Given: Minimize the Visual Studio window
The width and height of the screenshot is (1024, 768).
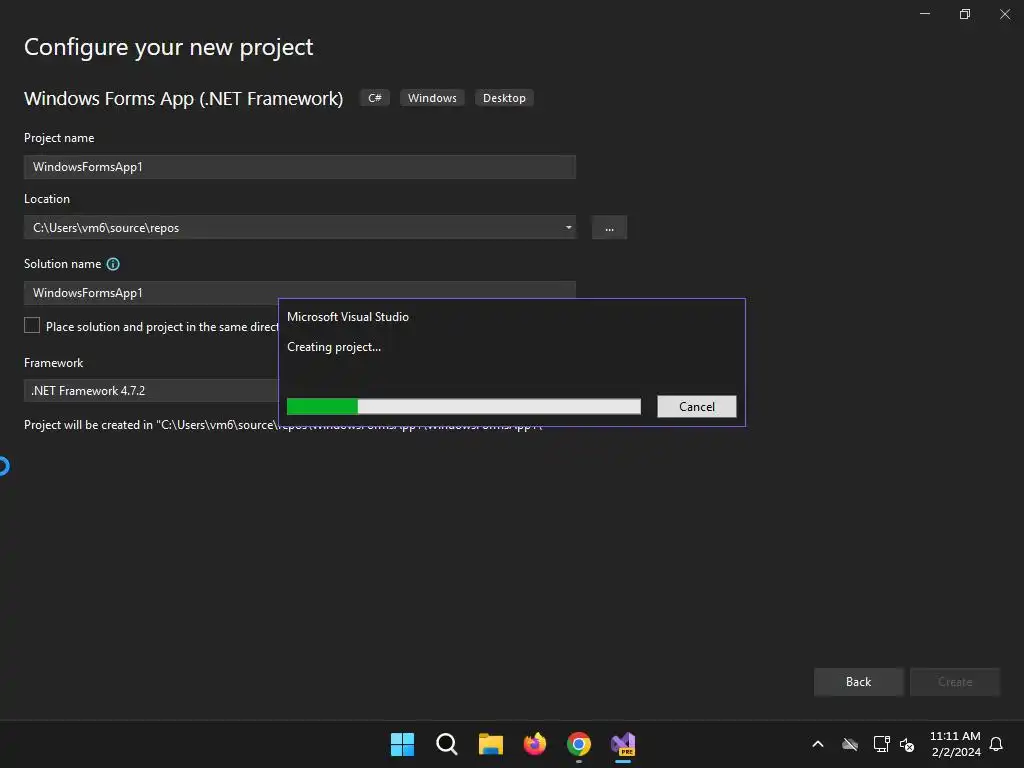Looking at the screenshot, I should [x=925, y=14].
